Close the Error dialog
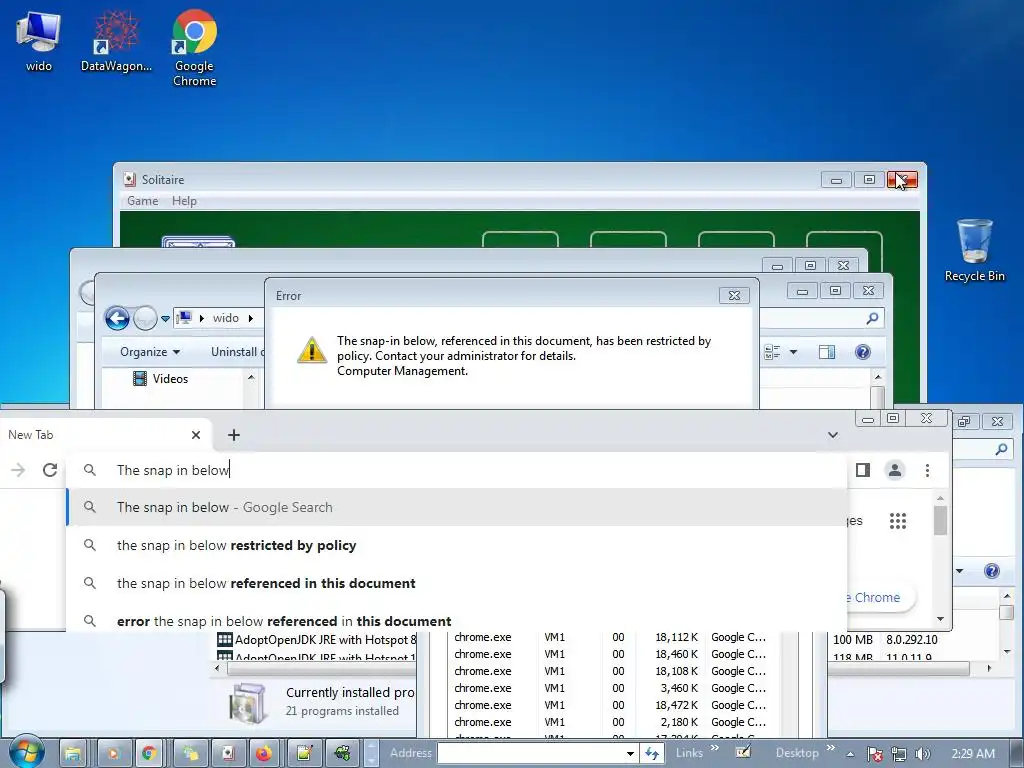Image resolution: width=1024 pixels, height=768 pixels. pyautogui.click(x=734, y=295)
